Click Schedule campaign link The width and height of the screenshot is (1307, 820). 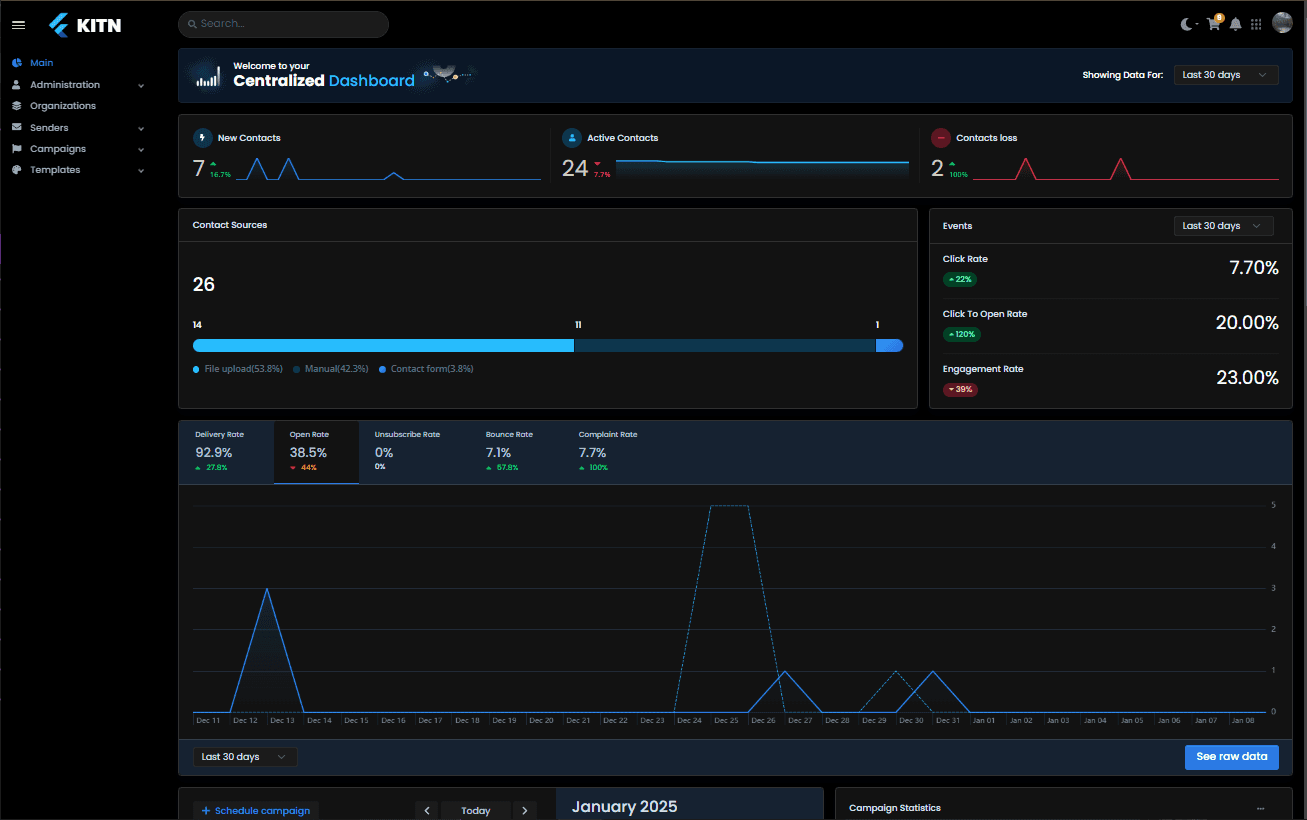pyautogui.click(x=256, y=811)
